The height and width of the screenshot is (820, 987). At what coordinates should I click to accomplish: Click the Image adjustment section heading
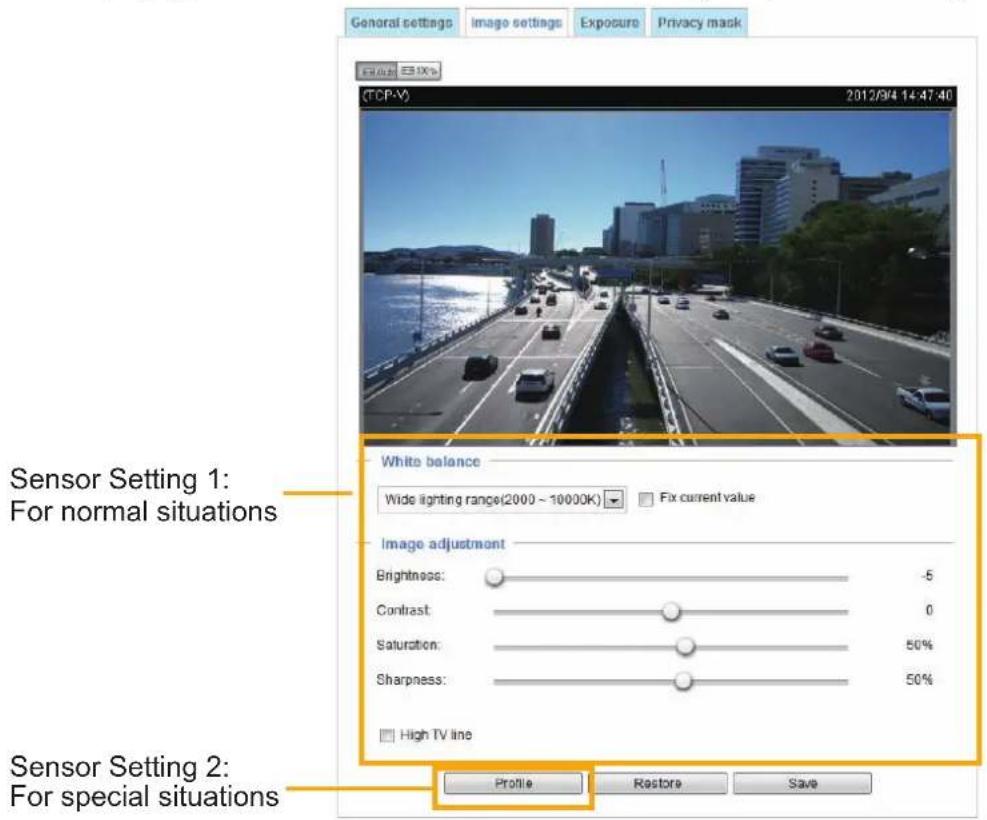443,544
